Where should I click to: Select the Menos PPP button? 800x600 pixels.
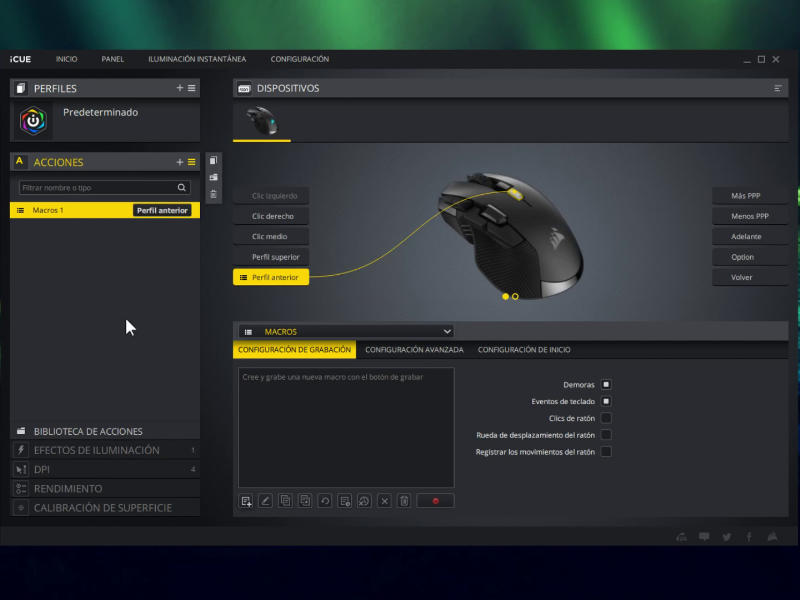750,216
